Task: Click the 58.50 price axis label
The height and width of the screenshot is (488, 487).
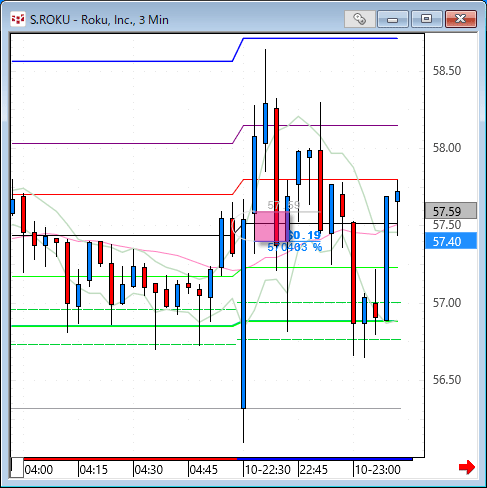Action: click(x=447, y=71)
